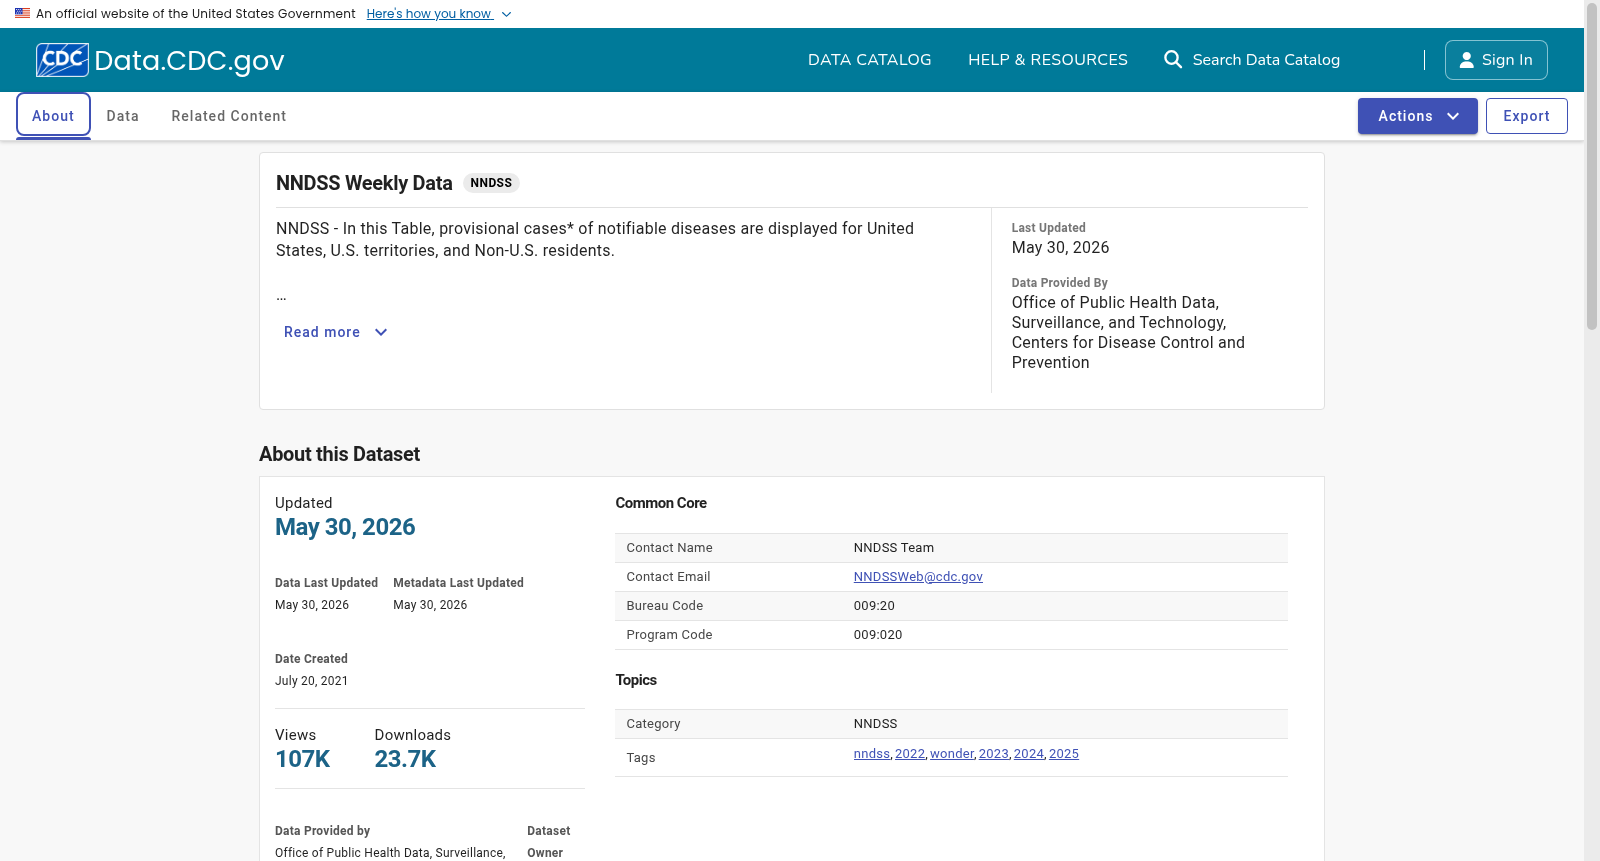Viewport: 1600px width, 861px height.
Task: Click the CDC logo icon
Action: [62, 60]
